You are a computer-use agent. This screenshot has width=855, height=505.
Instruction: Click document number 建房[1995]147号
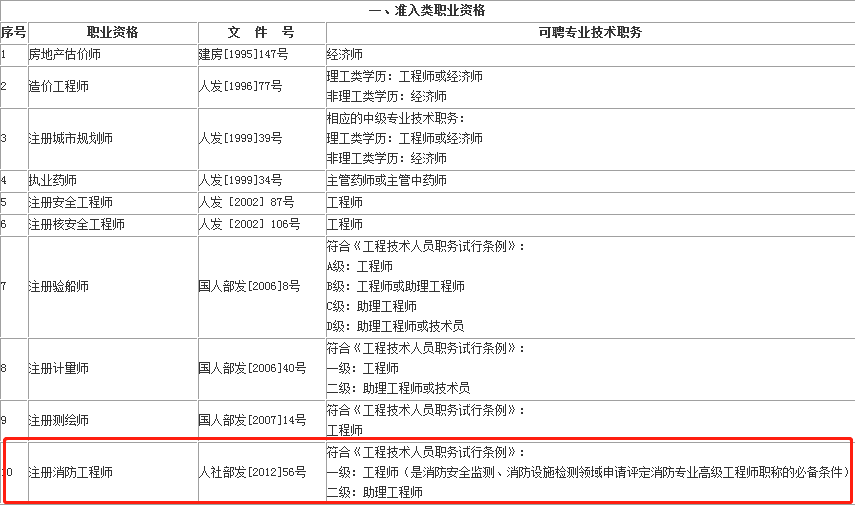[x=244, y=54]
